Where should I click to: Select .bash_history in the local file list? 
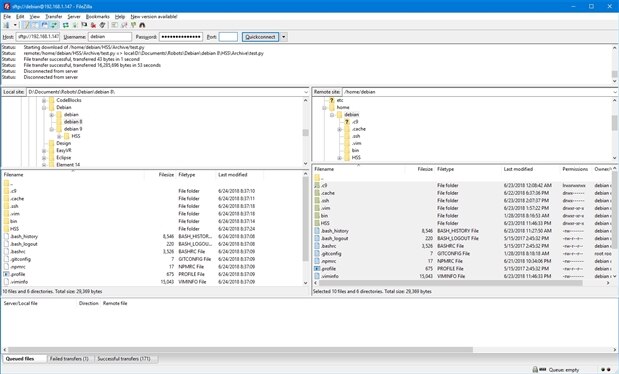[24, 237]
